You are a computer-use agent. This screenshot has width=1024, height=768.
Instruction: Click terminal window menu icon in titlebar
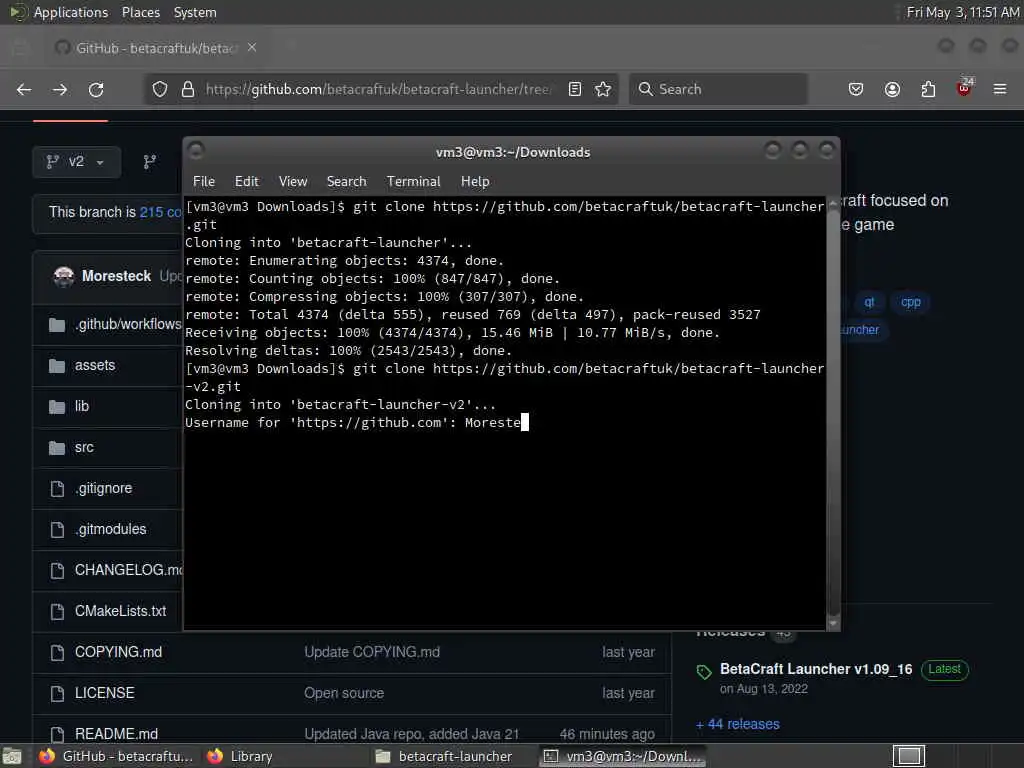coord(196,151)
